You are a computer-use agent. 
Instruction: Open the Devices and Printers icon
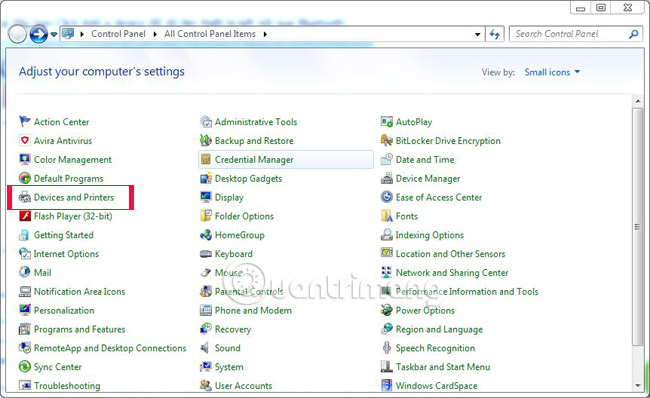(x=25, y=197)
